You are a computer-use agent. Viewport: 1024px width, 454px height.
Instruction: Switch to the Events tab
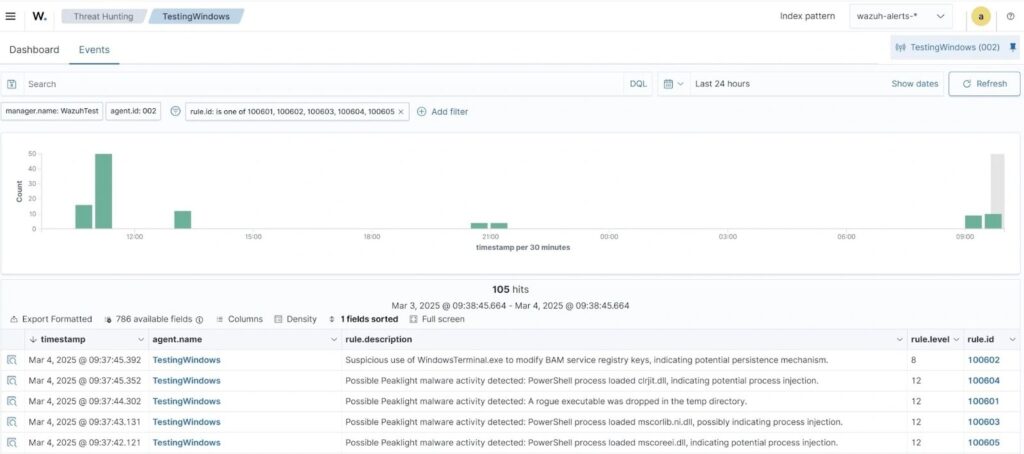pyautogui.click(x=94, y=50)
